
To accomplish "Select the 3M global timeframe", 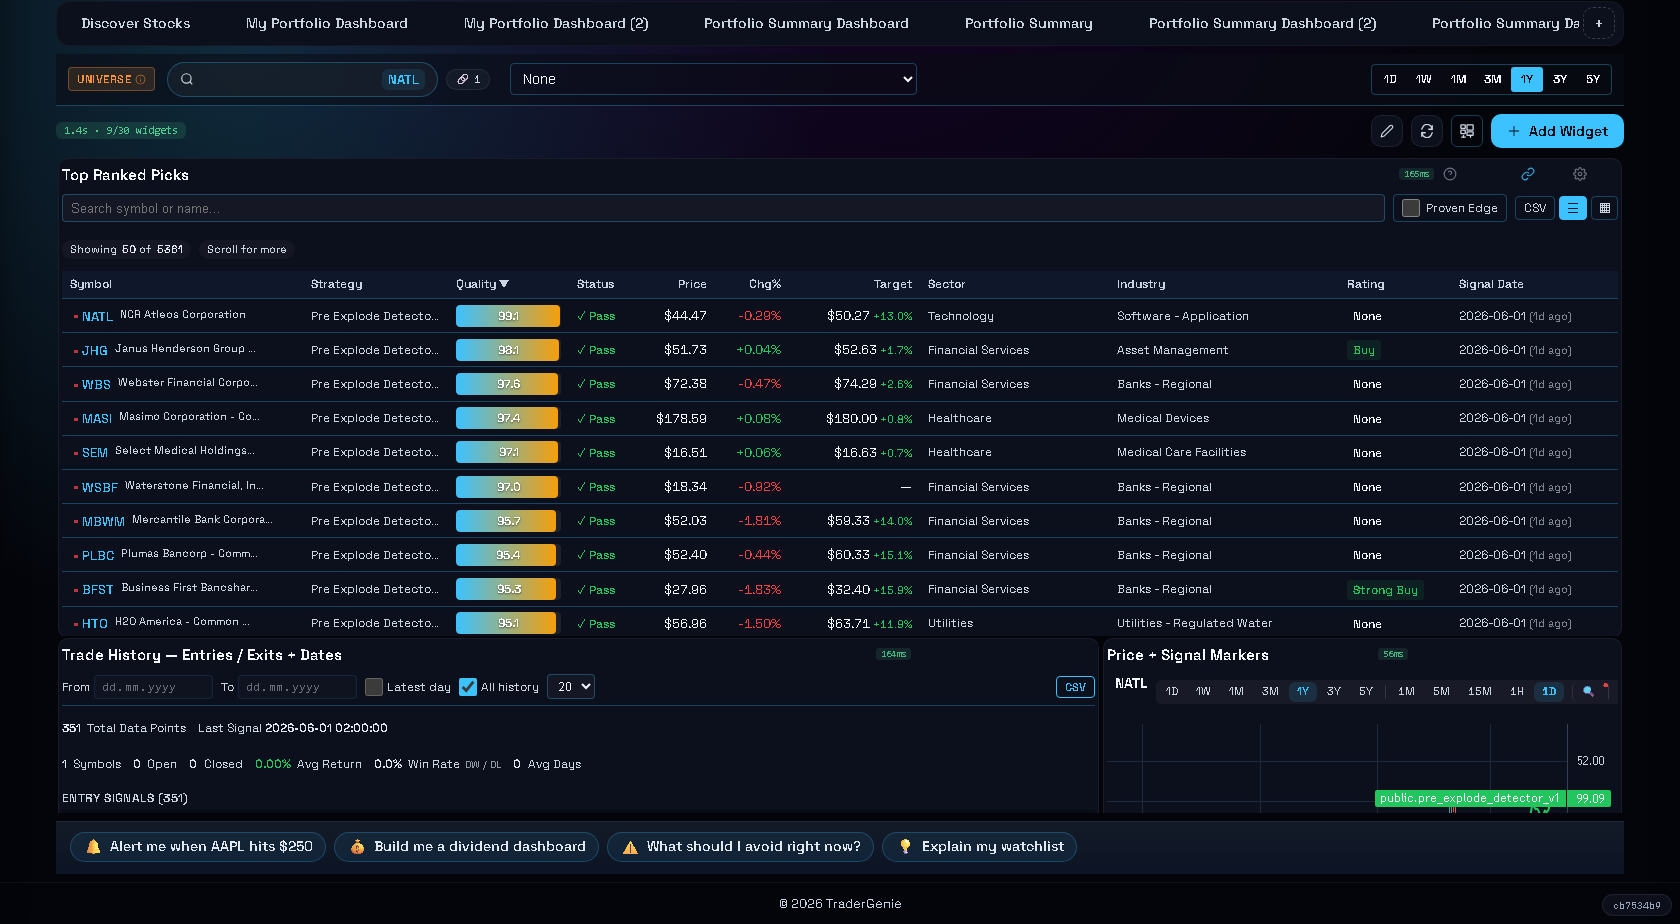I will 1493,79.
